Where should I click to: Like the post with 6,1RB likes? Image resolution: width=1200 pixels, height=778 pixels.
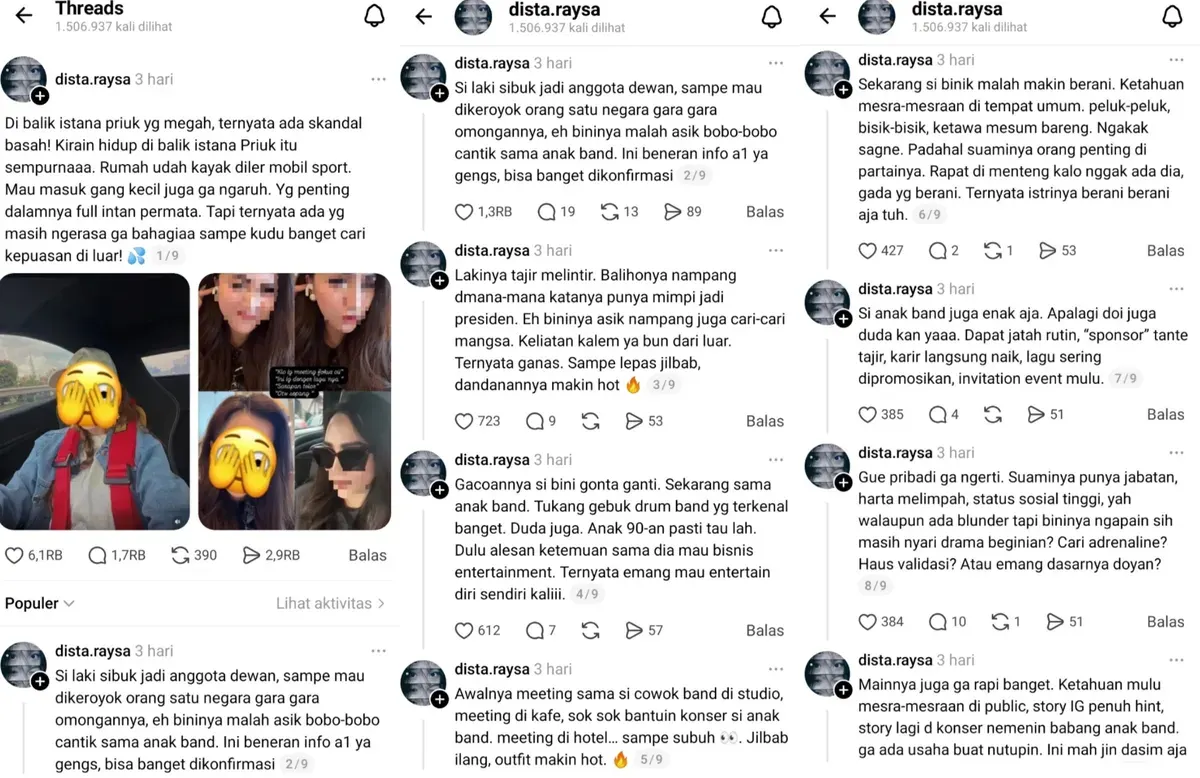(x=14, y=555)
